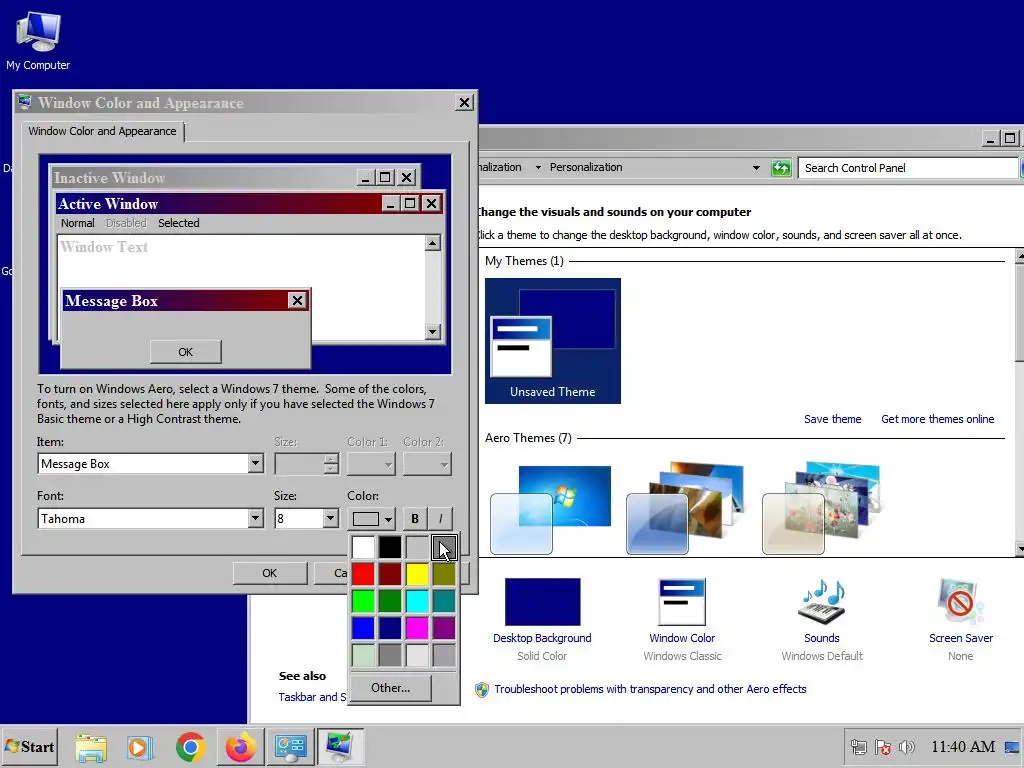Viewport: 1024px width, 768px height.
Task: Close Window Color and Appearance dialog
Action: click(464, 103)
